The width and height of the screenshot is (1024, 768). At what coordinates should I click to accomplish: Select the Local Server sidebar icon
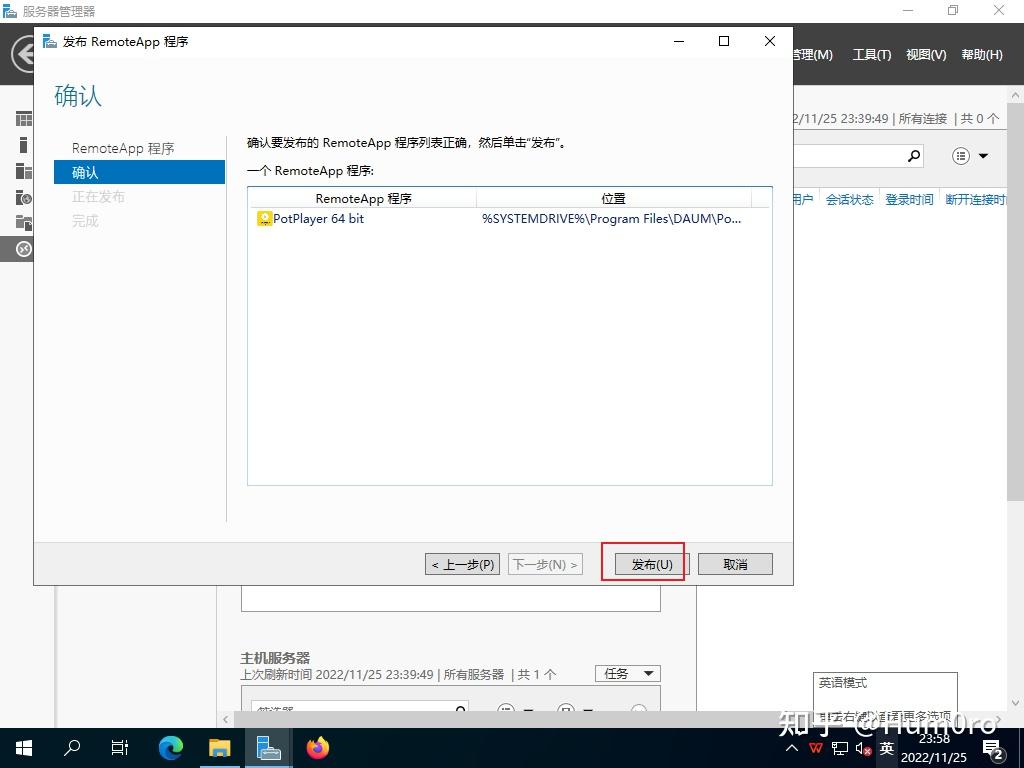click(x=23, y=143)
